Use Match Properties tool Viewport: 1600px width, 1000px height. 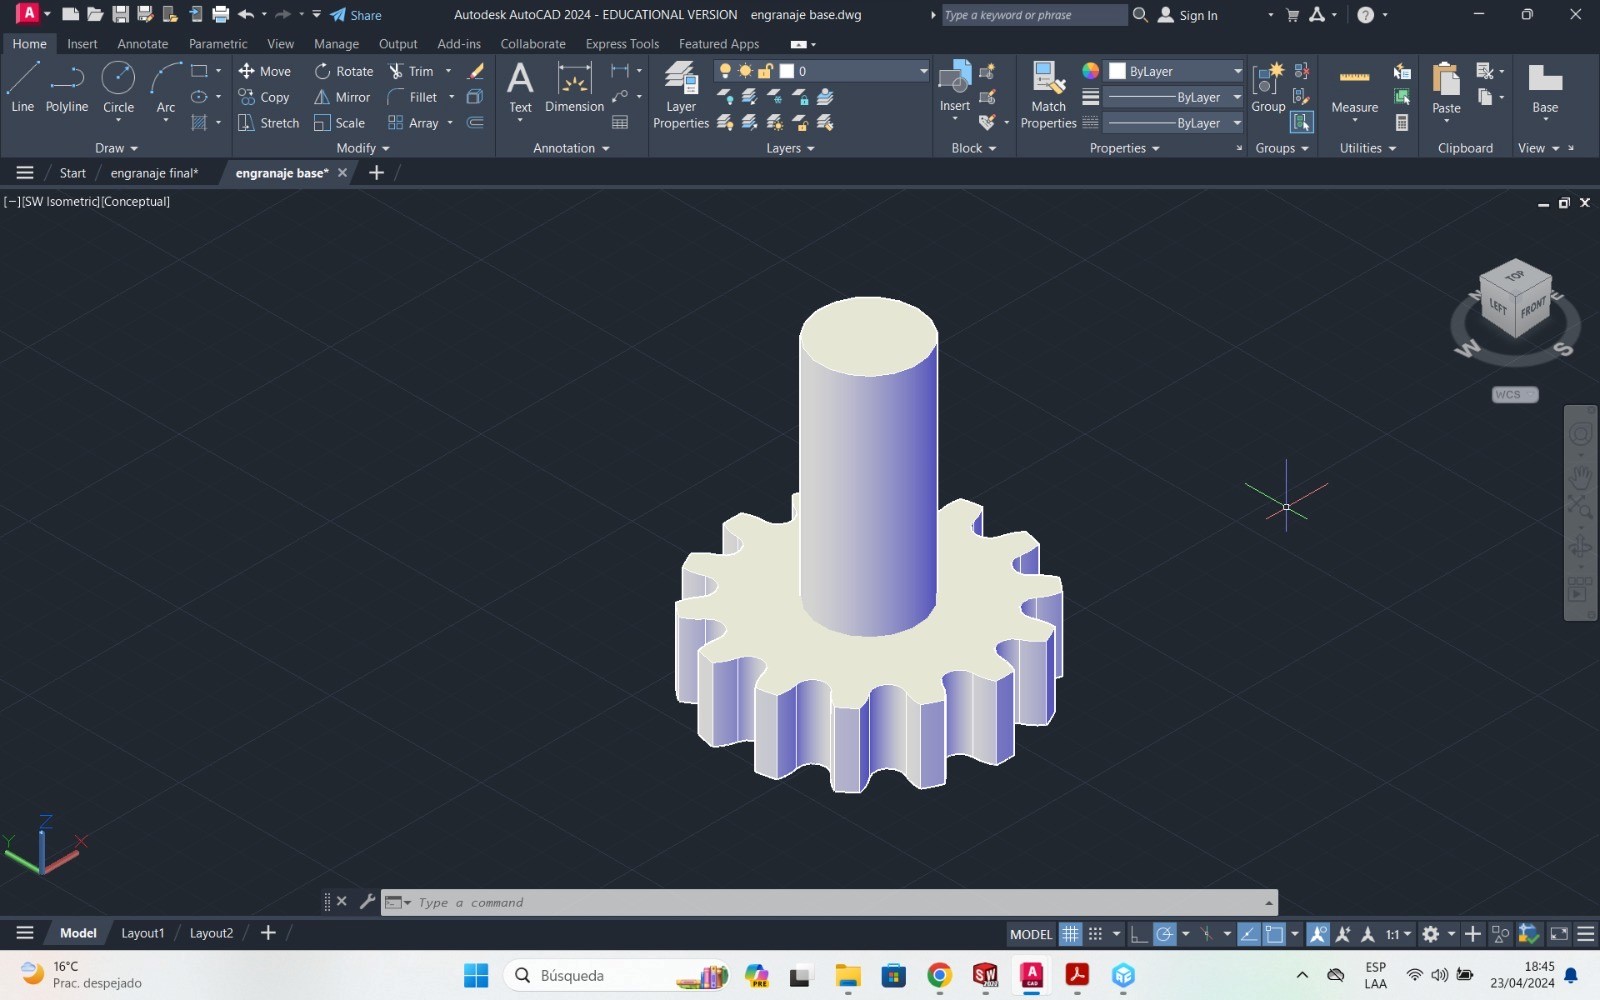click(x=1048, y=95)
